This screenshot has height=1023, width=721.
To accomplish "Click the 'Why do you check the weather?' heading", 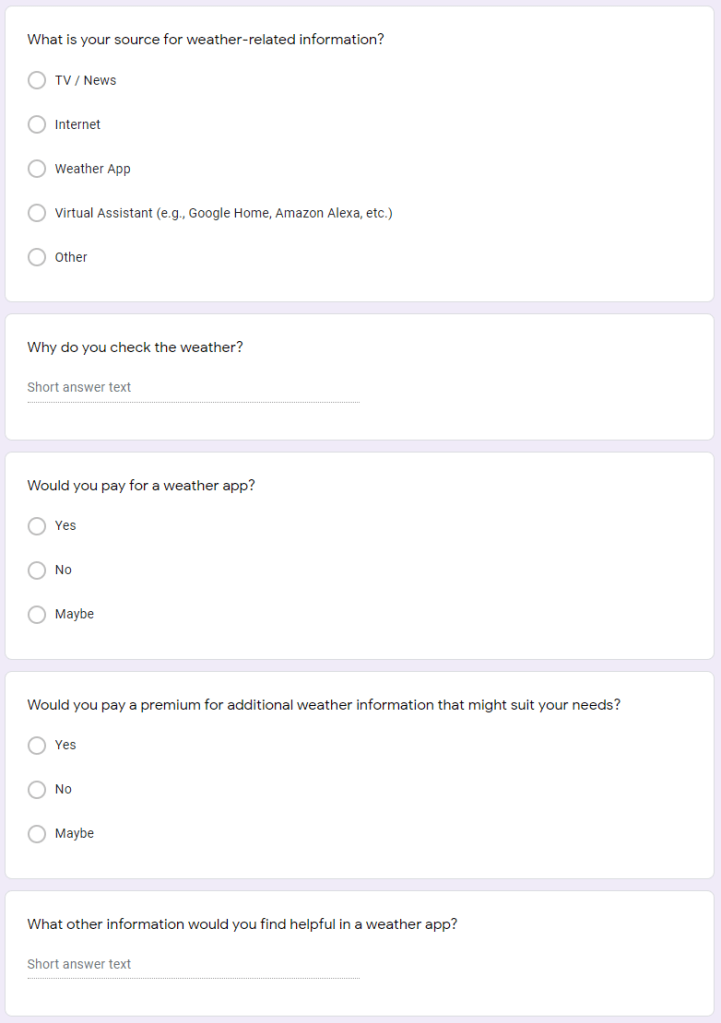I will 135,348.
